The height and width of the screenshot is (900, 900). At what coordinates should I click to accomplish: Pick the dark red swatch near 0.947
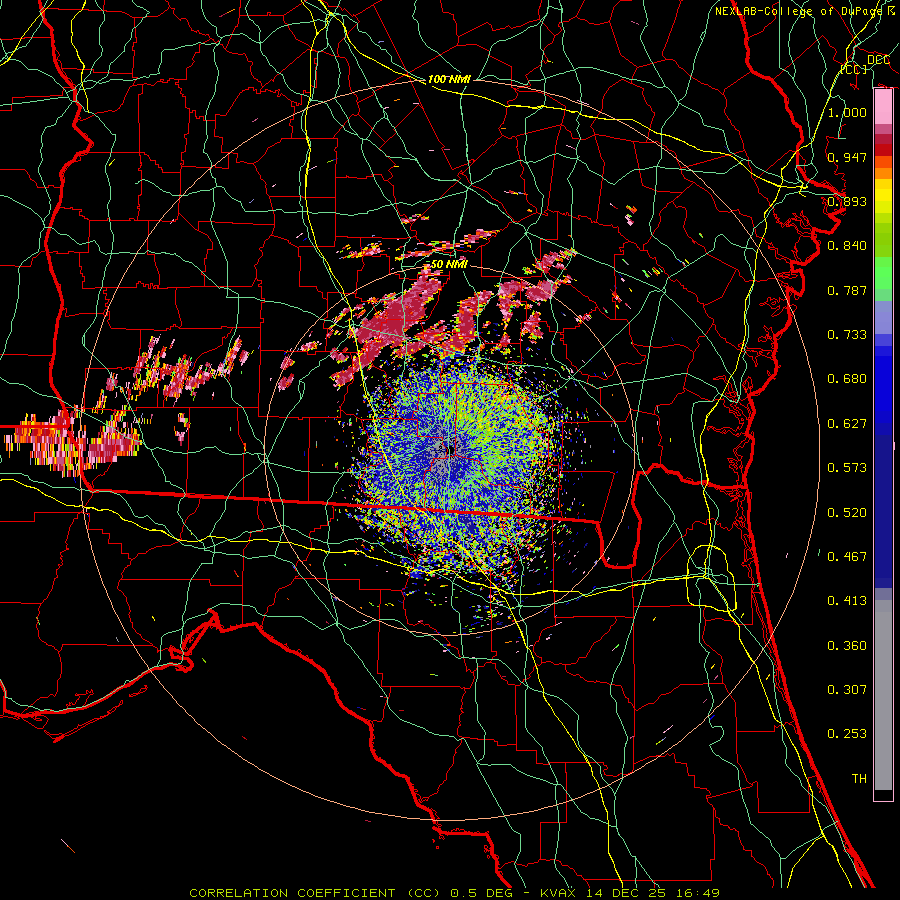(883, 149)
